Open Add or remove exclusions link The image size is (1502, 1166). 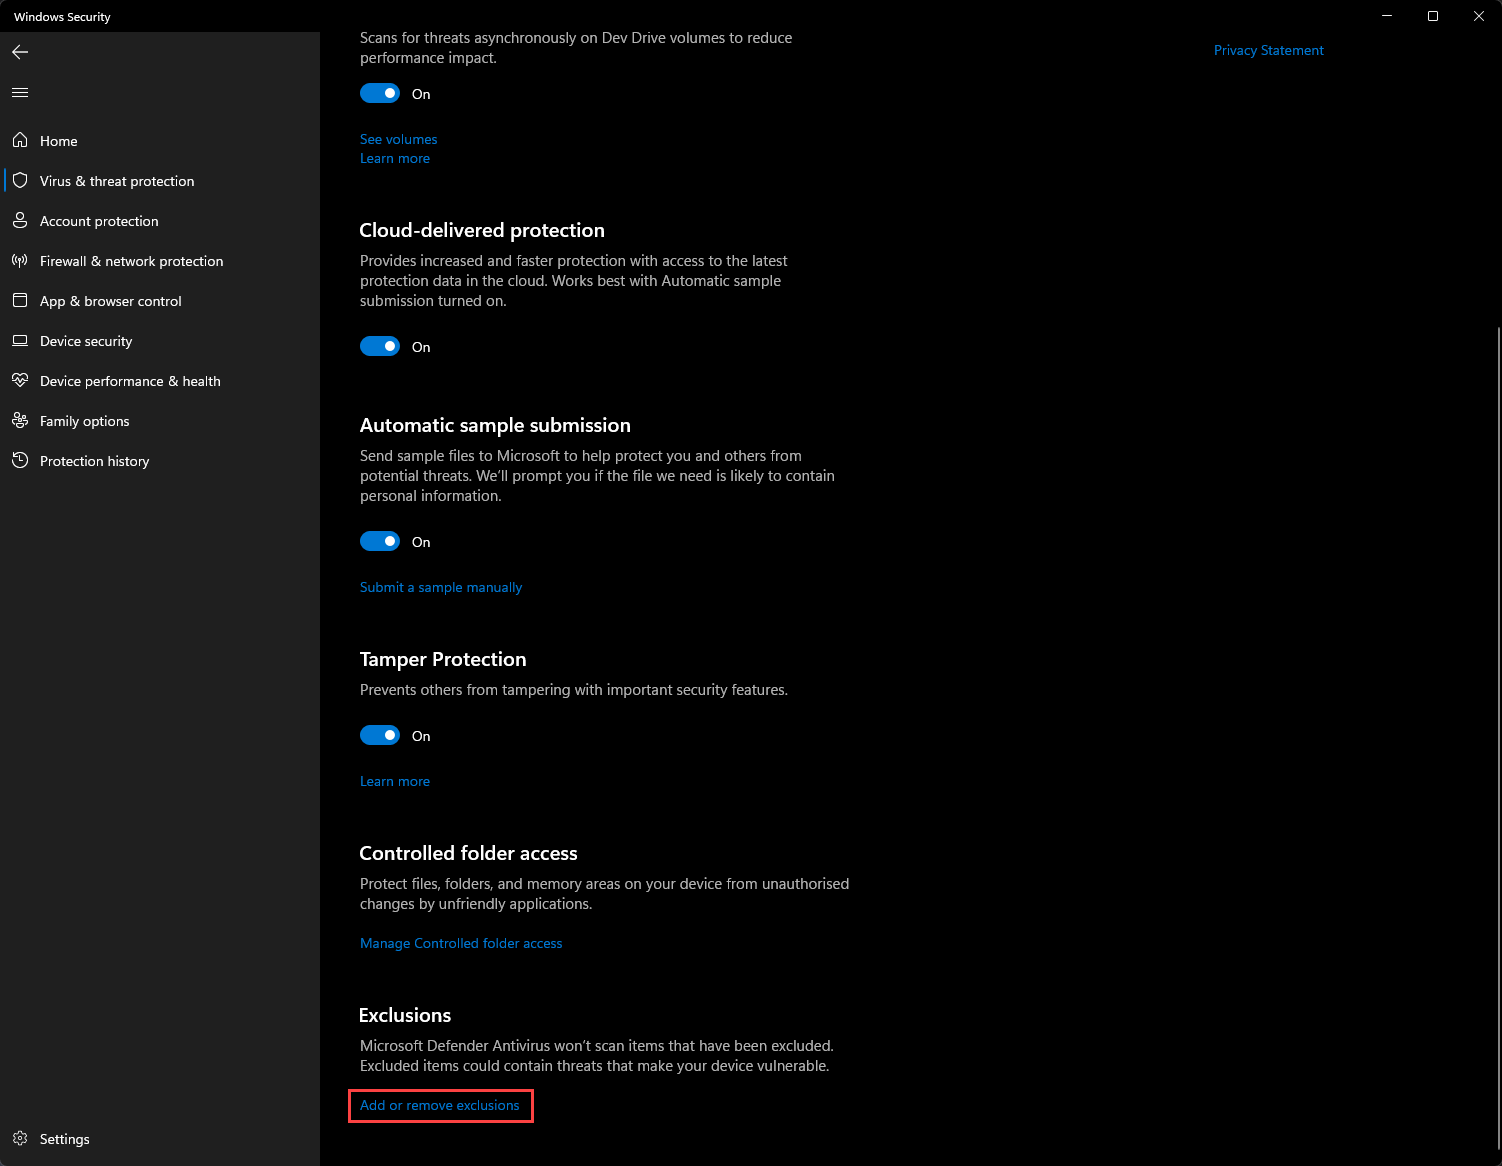(440, 1105)
